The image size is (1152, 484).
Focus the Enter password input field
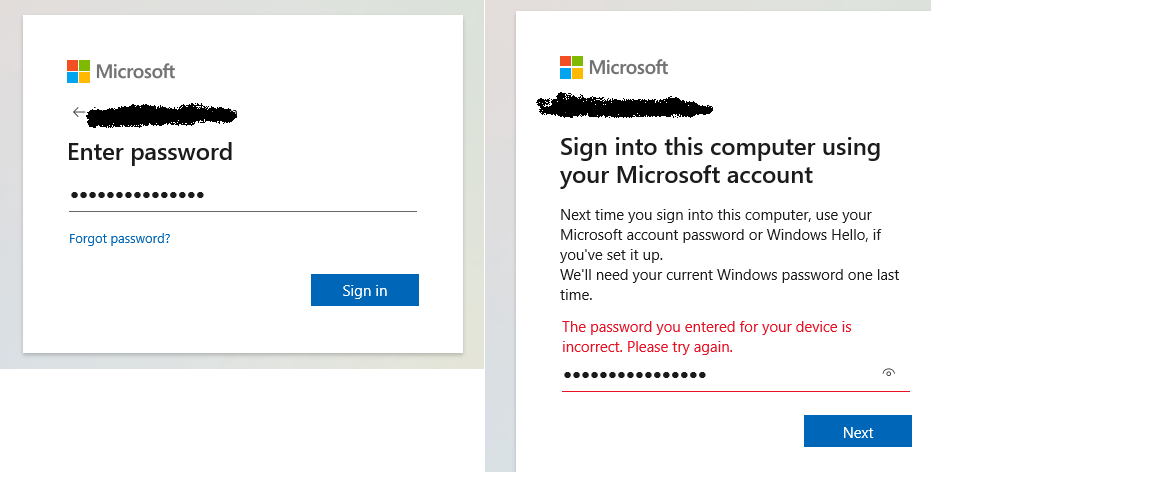(300, 195)
